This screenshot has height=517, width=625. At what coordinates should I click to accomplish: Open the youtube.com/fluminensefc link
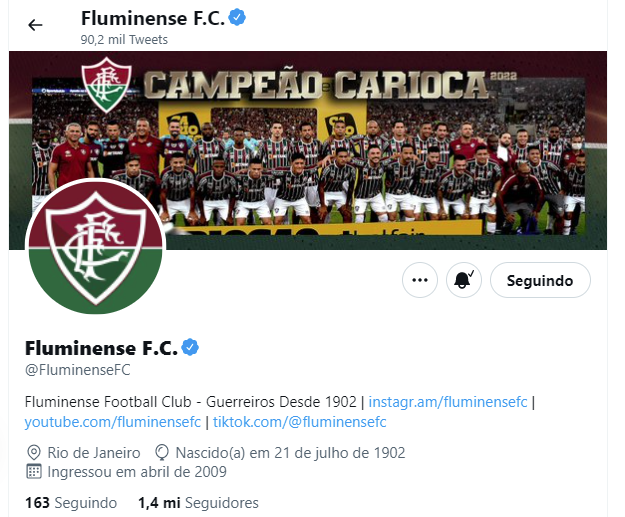pyautogui.click(x=112, y=422)
